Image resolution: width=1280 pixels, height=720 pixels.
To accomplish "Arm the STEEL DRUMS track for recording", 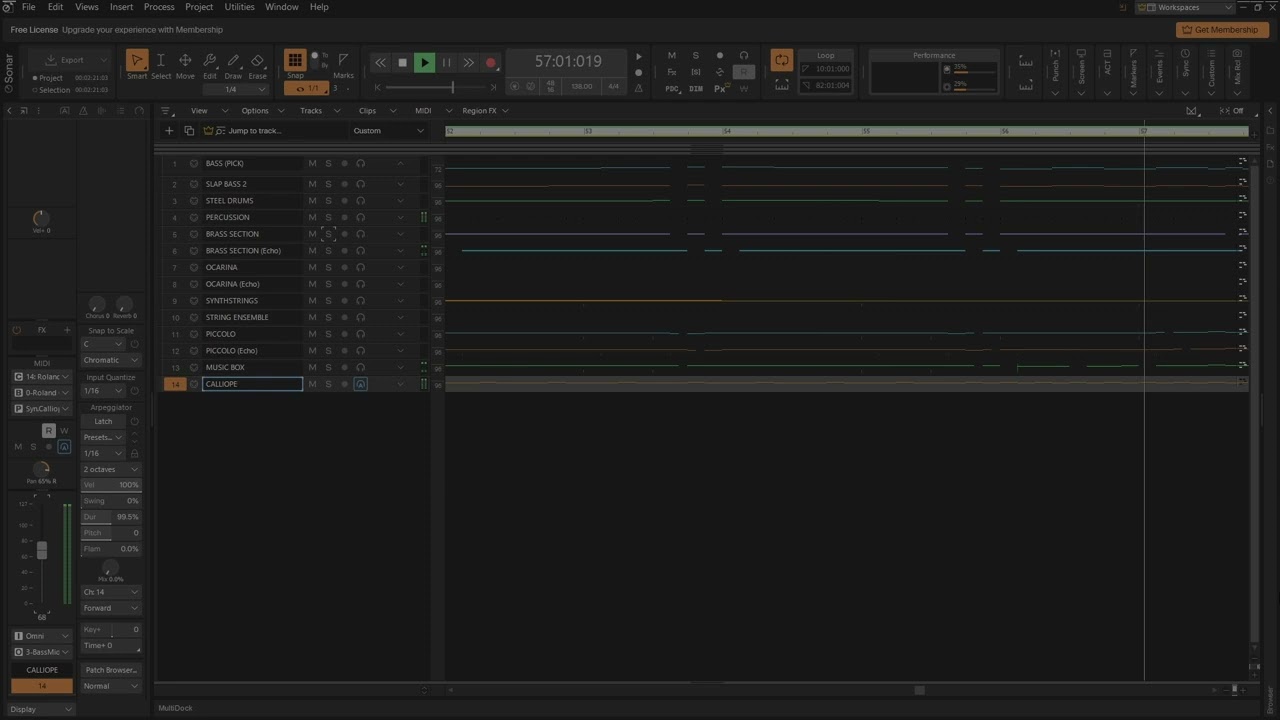I will [344, 201].
